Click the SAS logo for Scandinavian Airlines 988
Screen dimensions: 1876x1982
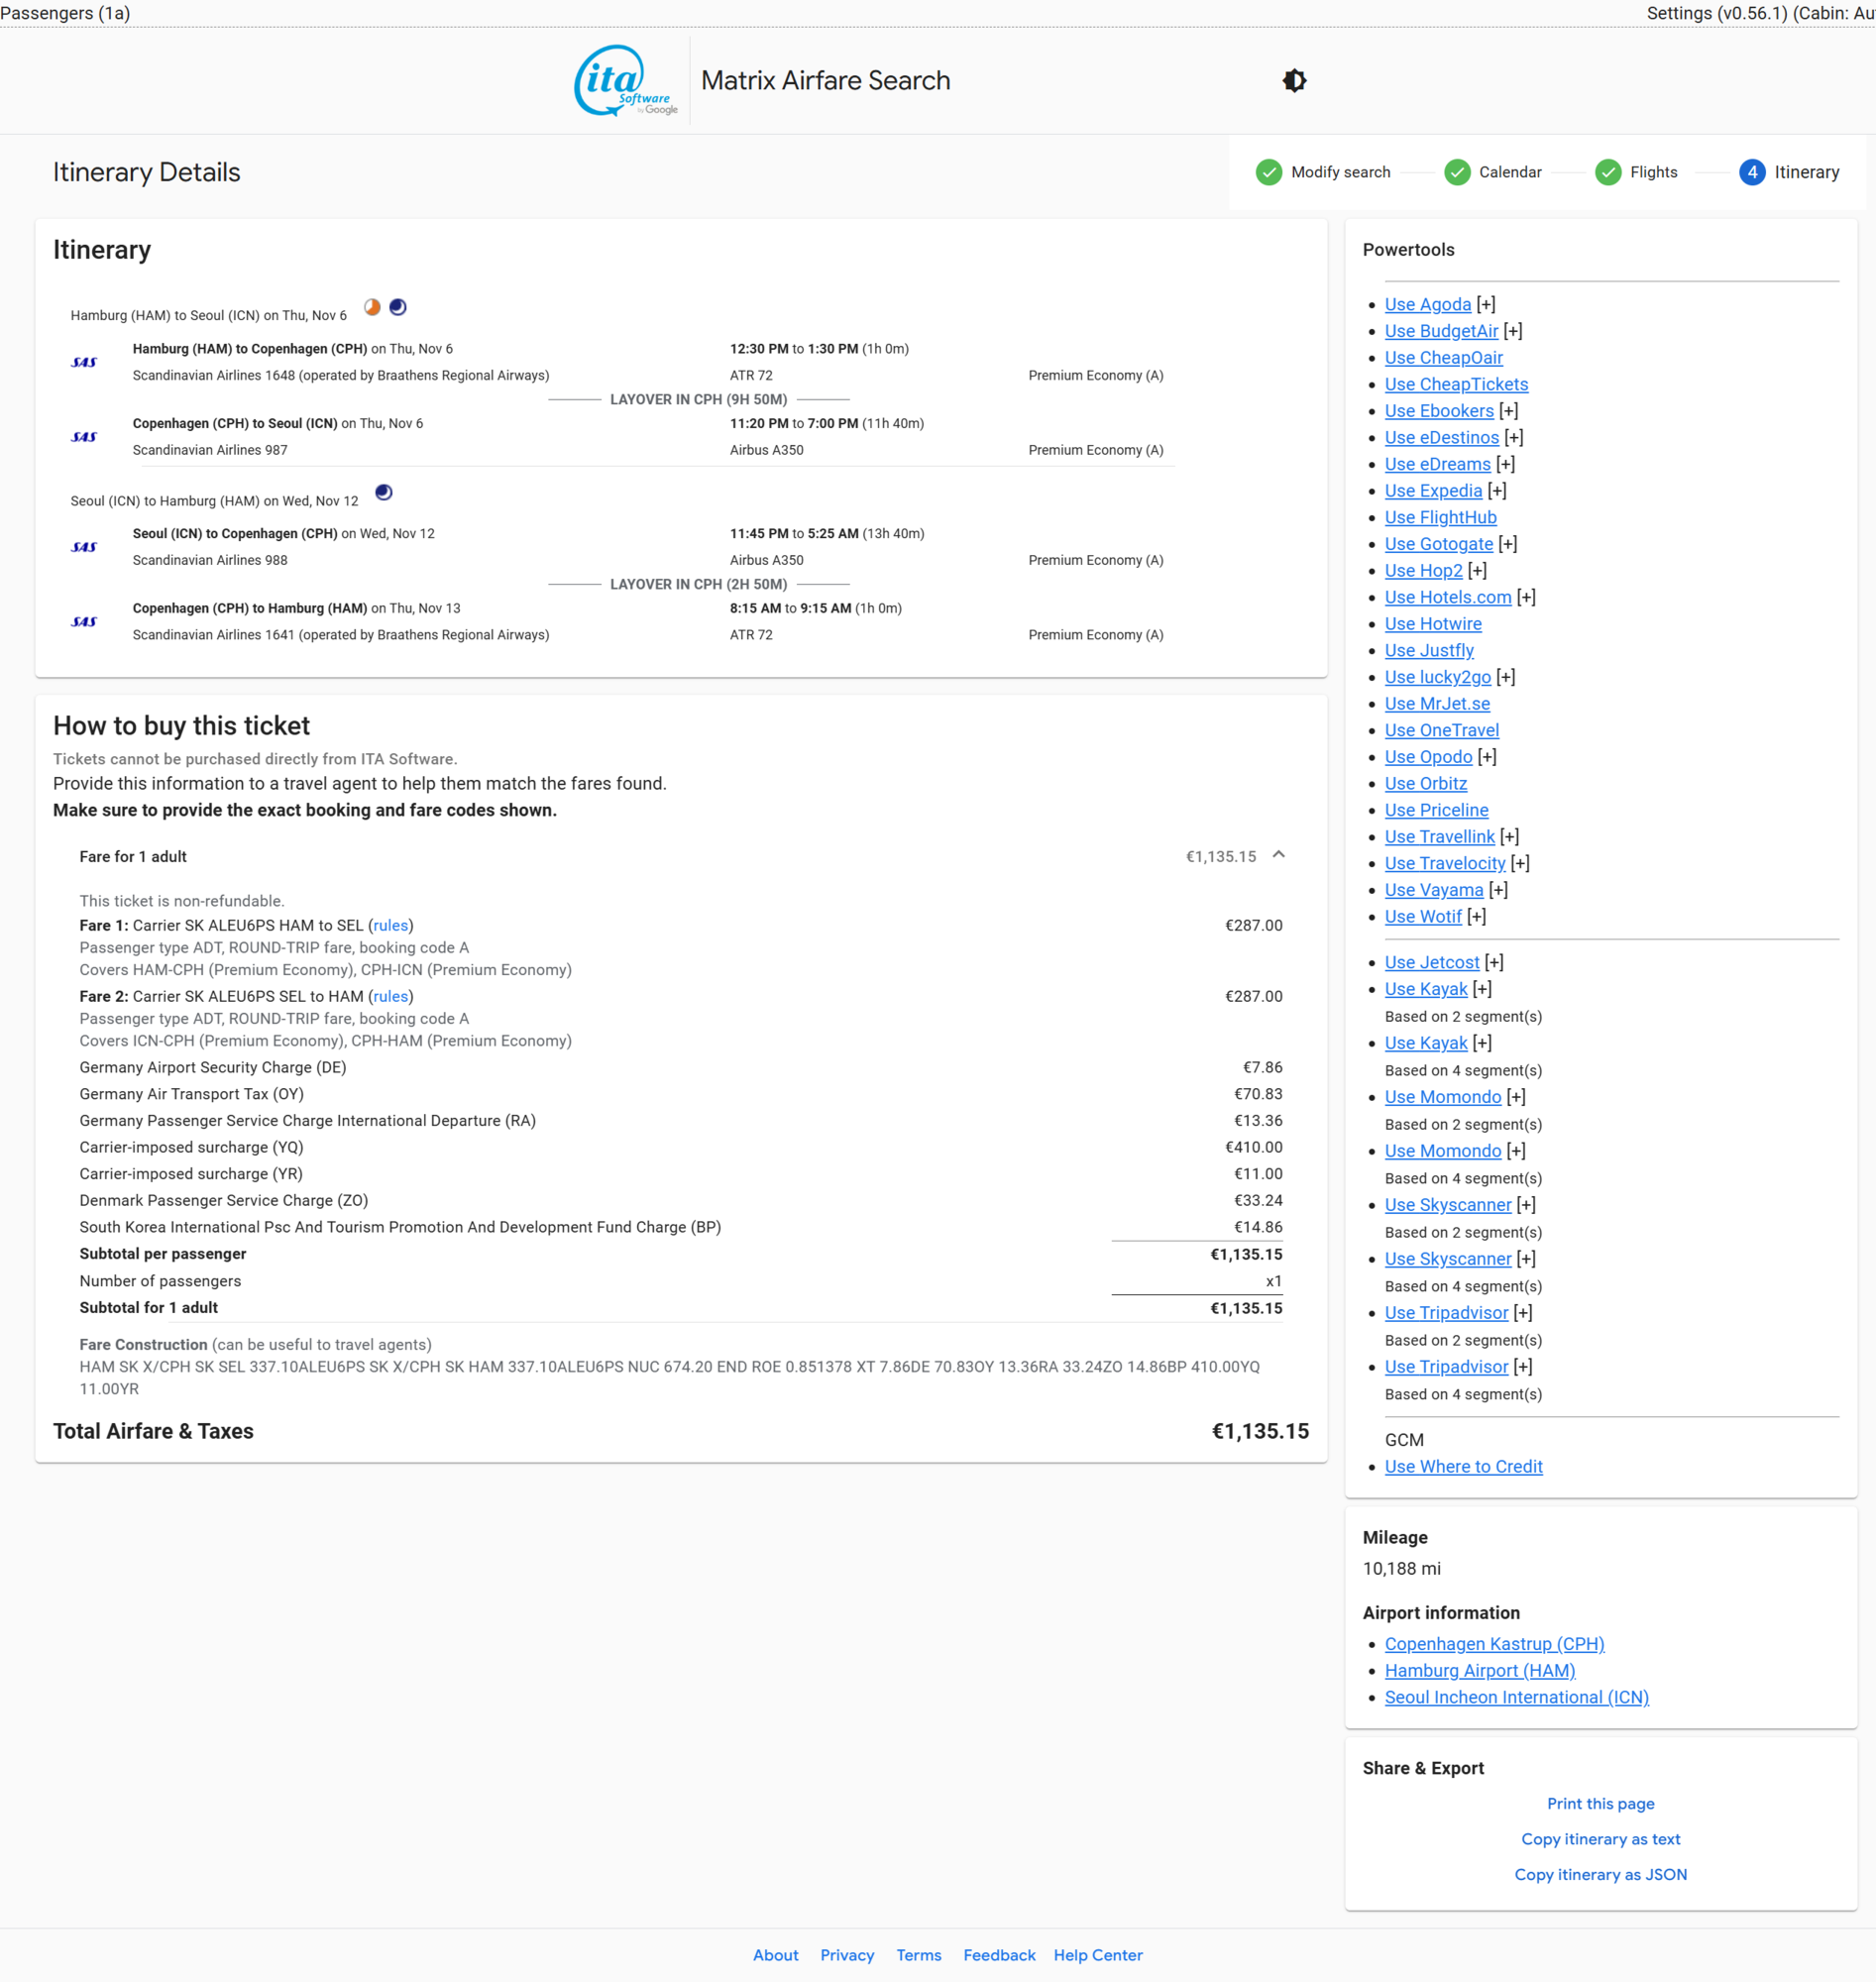(85, 547)
